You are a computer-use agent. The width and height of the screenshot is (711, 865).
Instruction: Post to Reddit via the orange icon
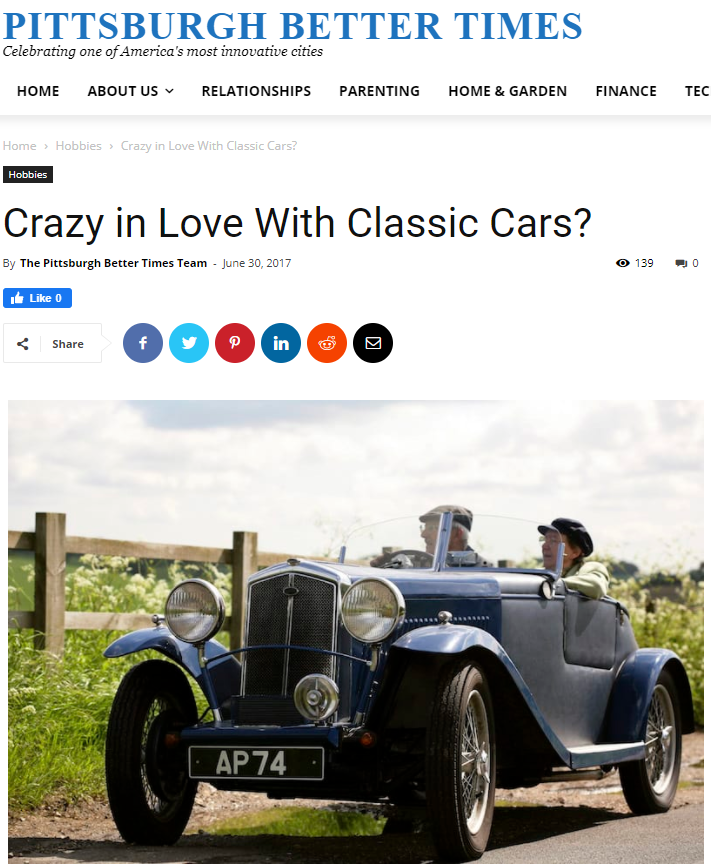pyautogui.click(x=327, y=343)
